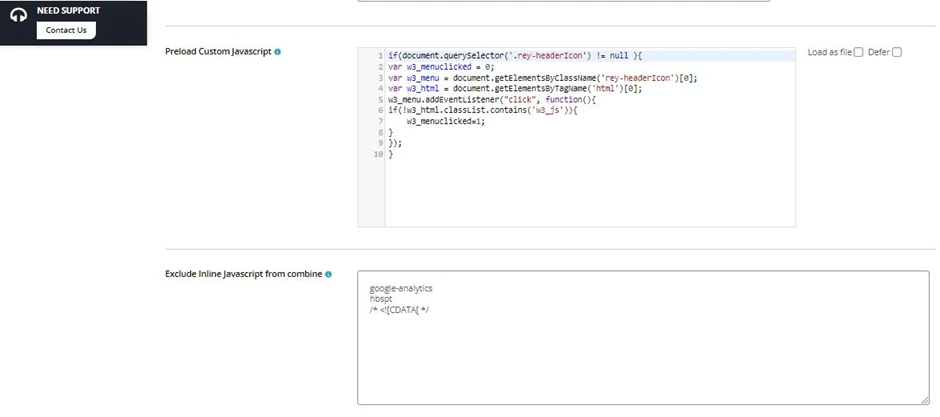Click the Preload Custom Javascript label
Viewport: 940px width, 417px height.
pos(217,51)
